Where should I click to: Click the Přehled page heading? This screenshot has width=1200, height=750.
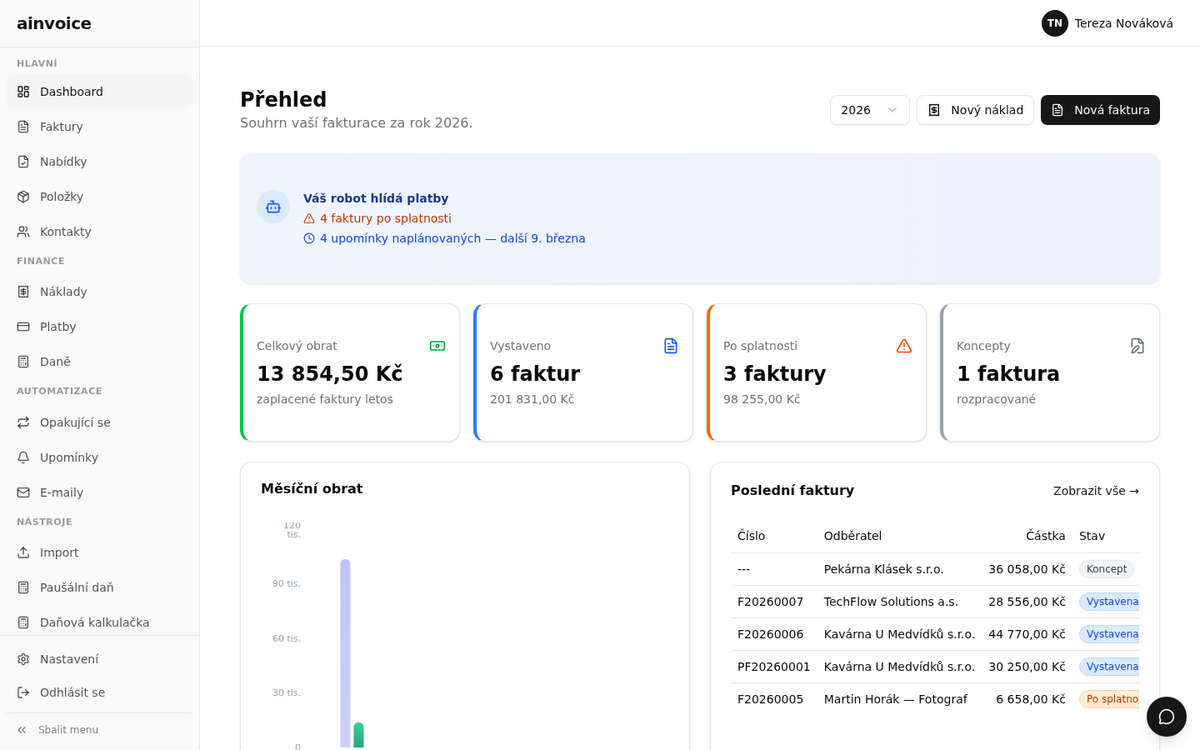(283, 100)
